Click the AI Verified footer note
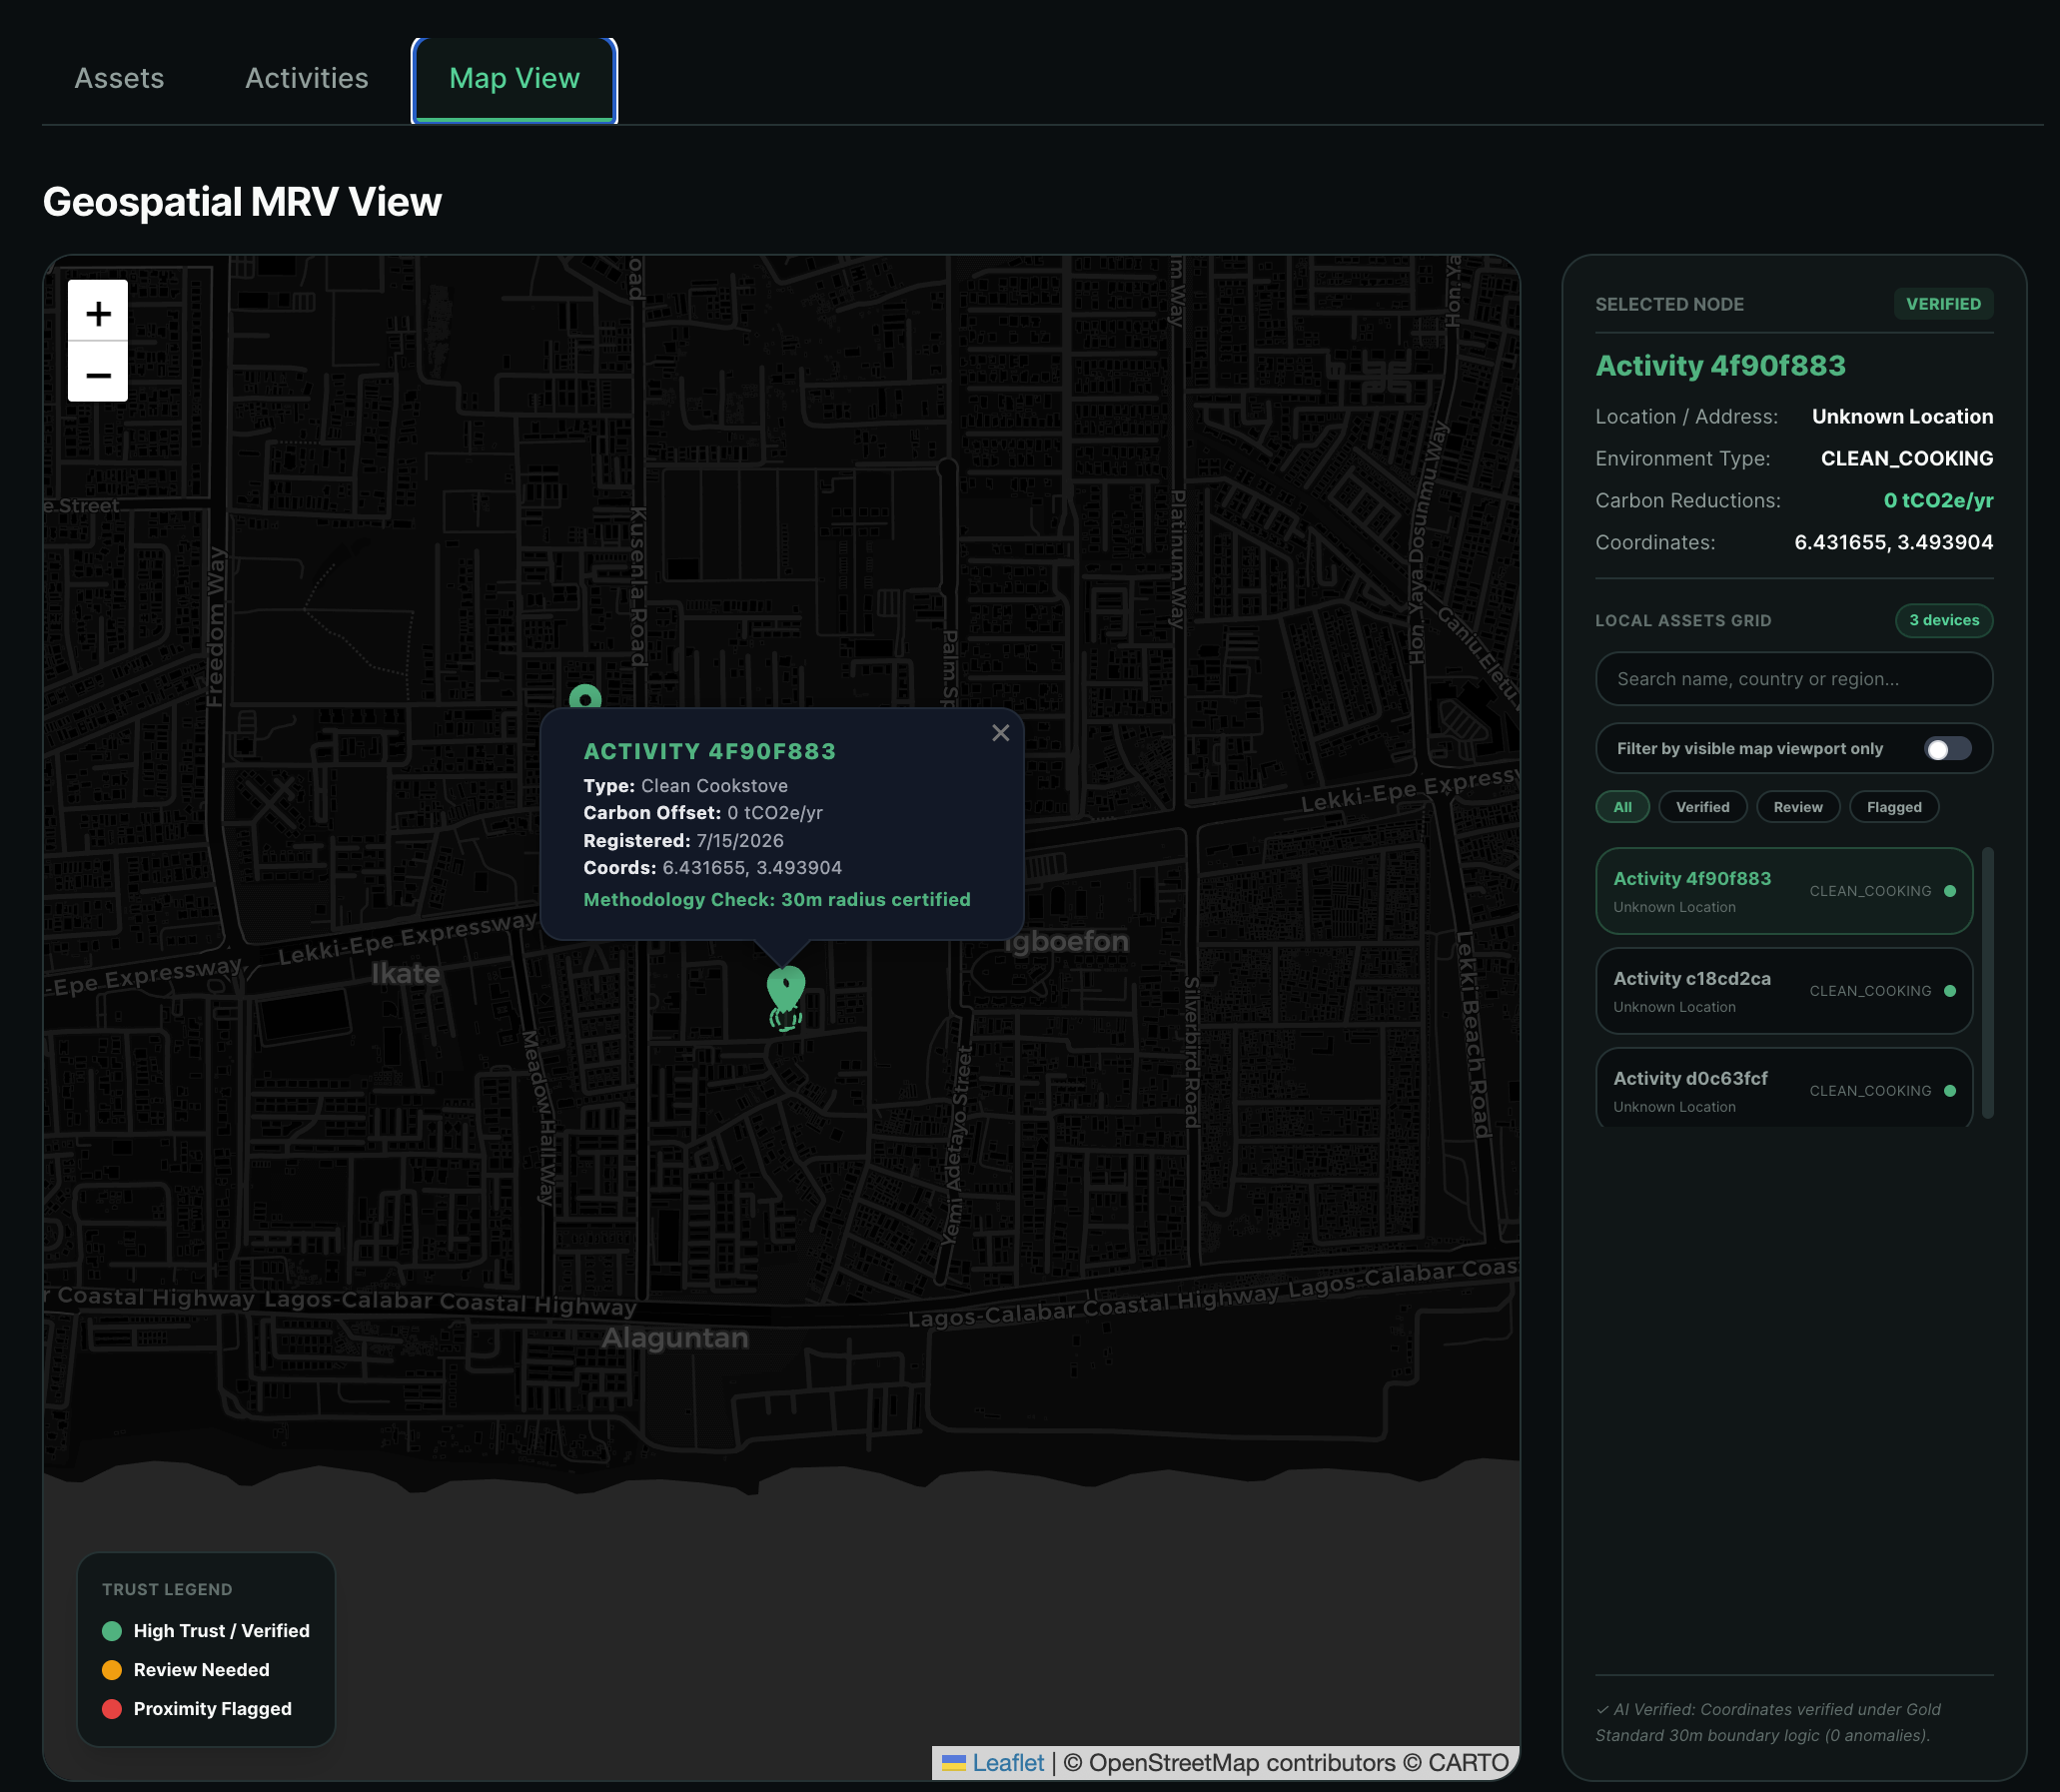 tap(1767, 1722)
